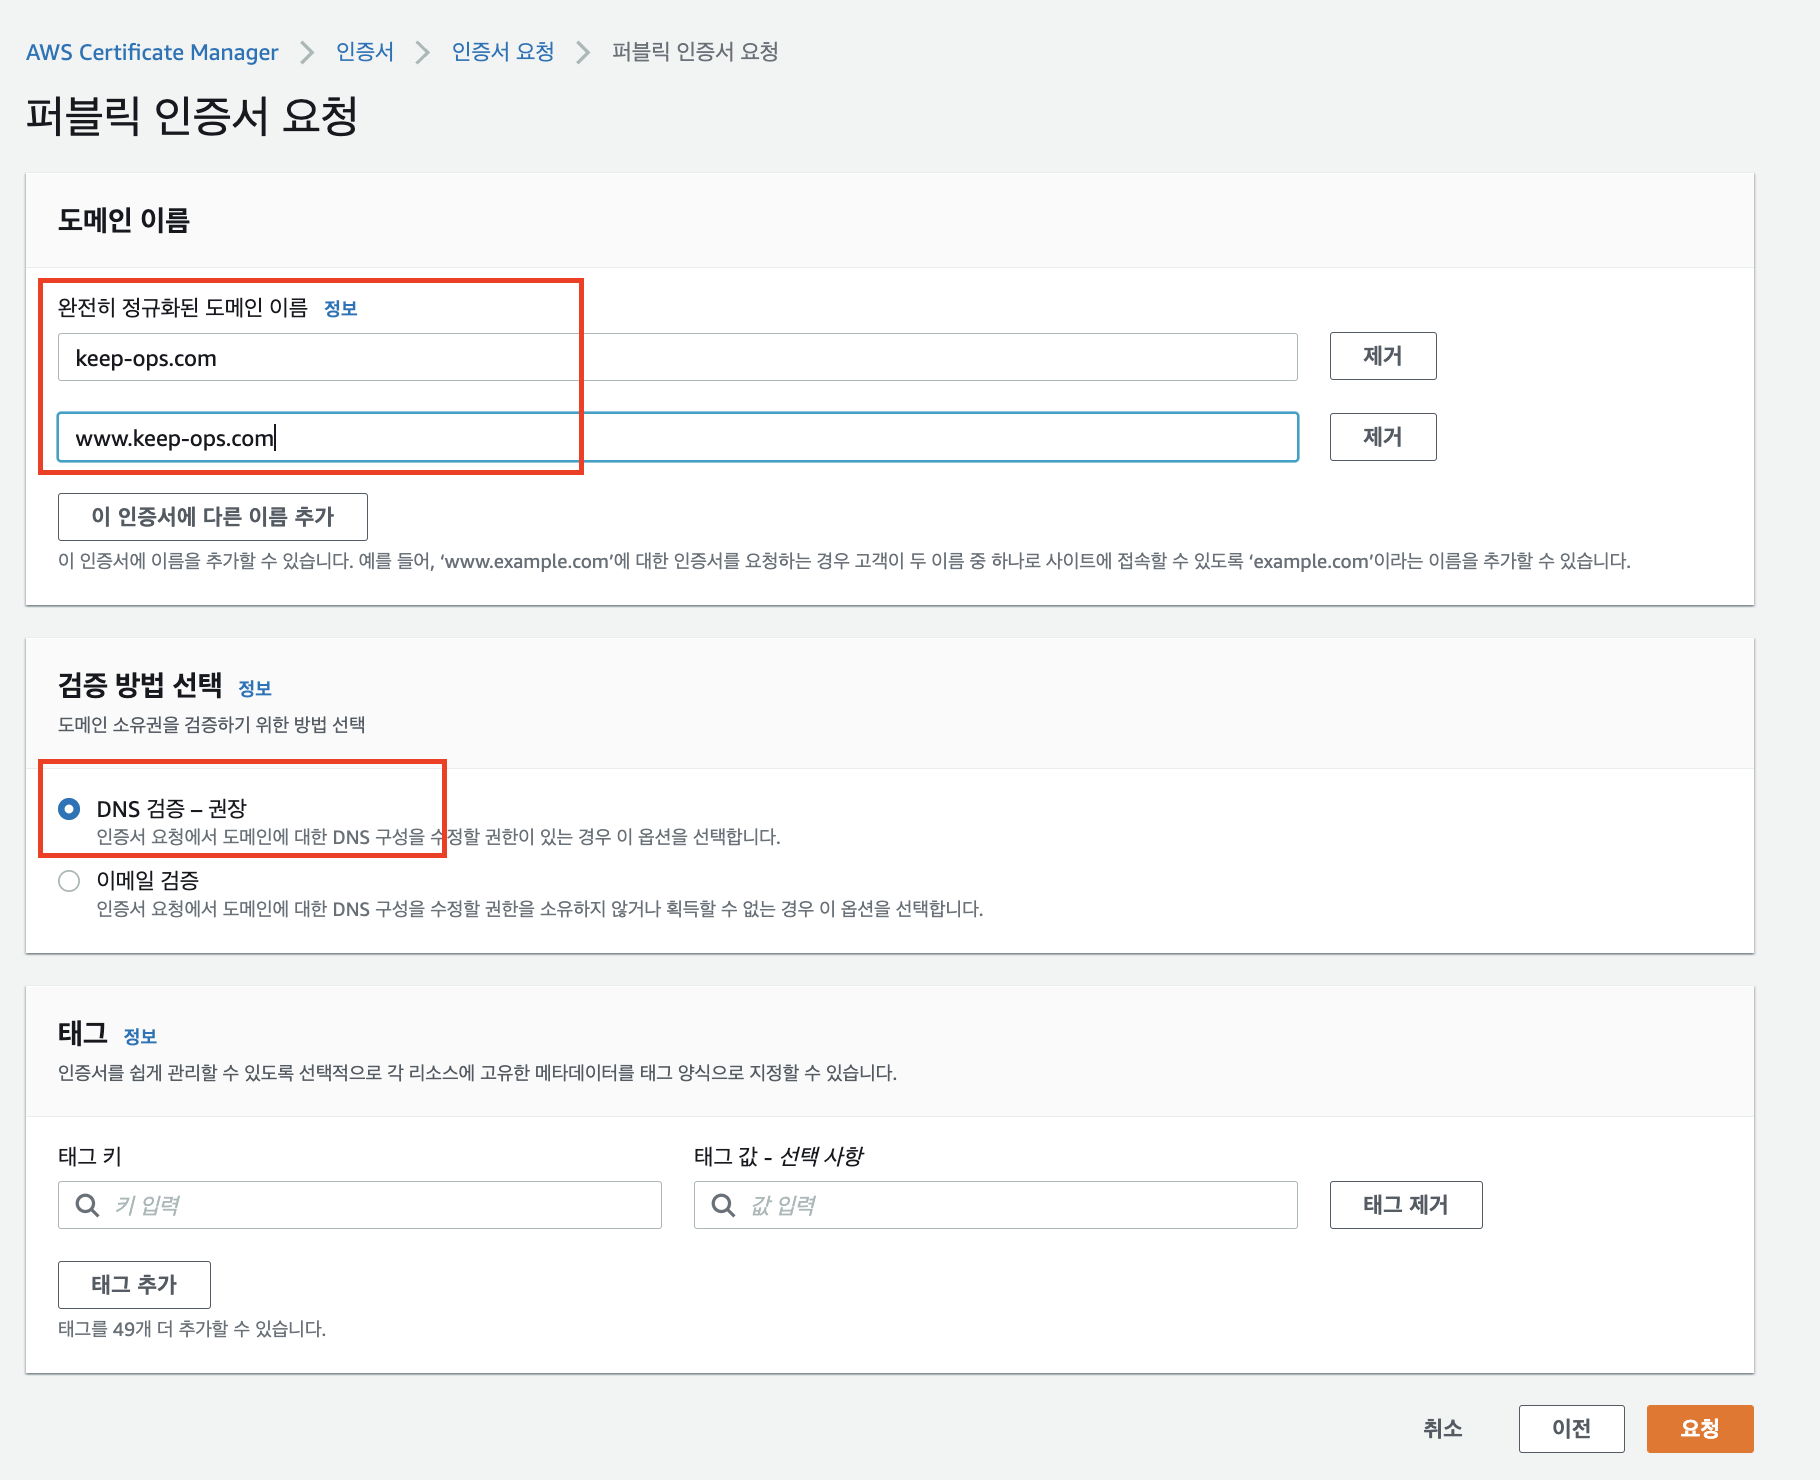Focus the keep-ops.com domain name field
1820x1480 pixels.
point(678,357)
